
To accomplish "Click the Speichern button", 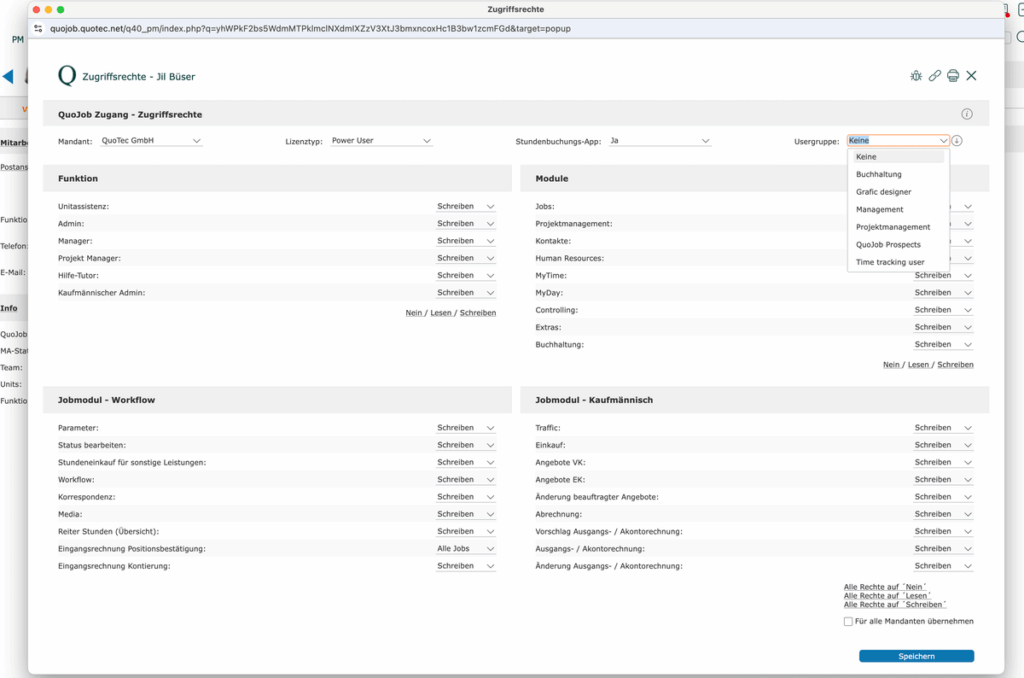I will pos(916,656).
